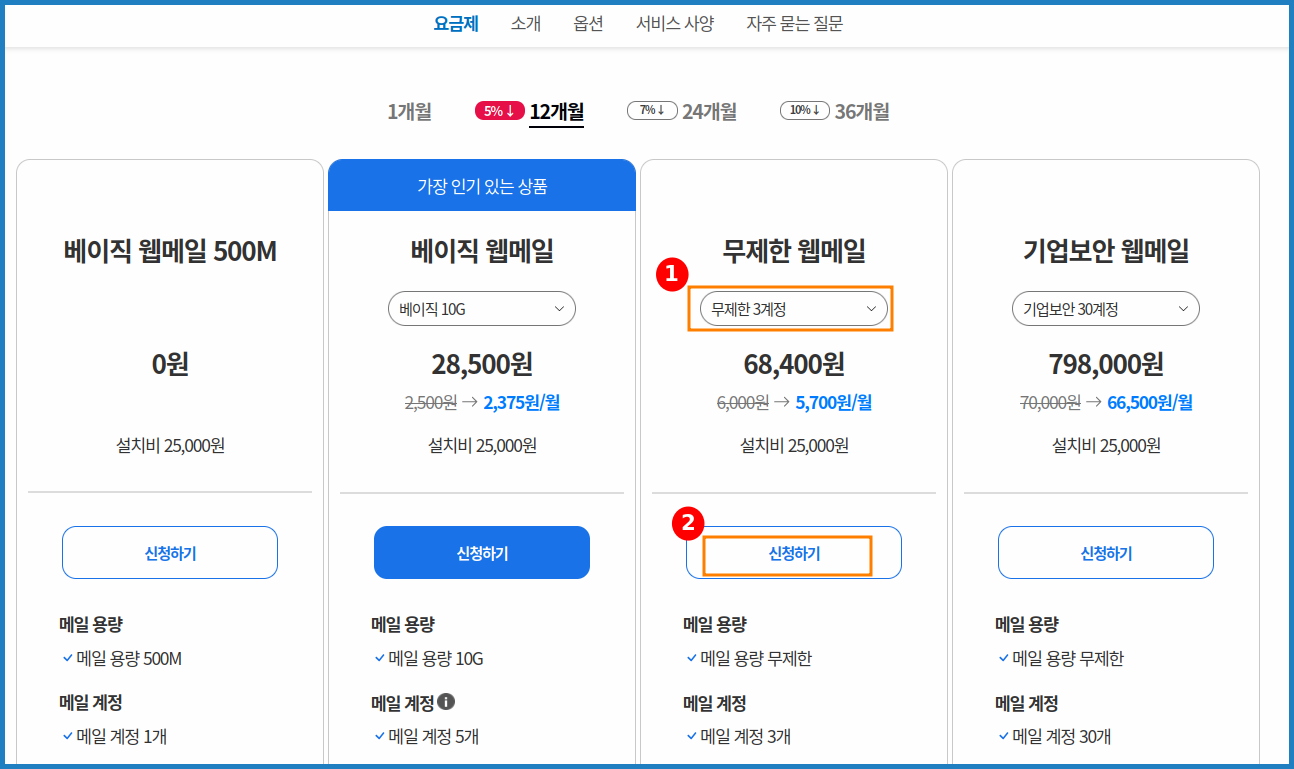Open the 무제한 3계정 dropdown
Screen dimensions: 1294x769
pyautogui.click(x=792, y=308)
